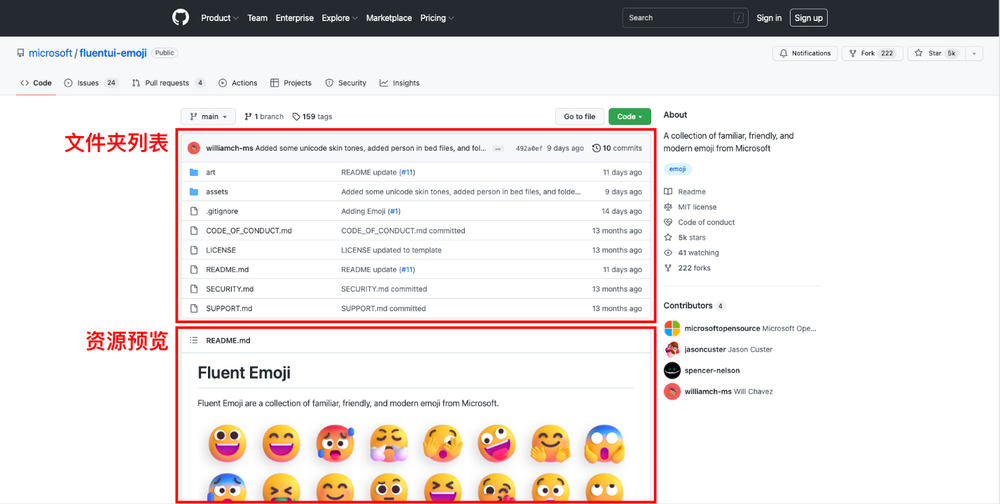Expand the Pricing menu
Screen dimensions: 1000x504
point(437,18)
